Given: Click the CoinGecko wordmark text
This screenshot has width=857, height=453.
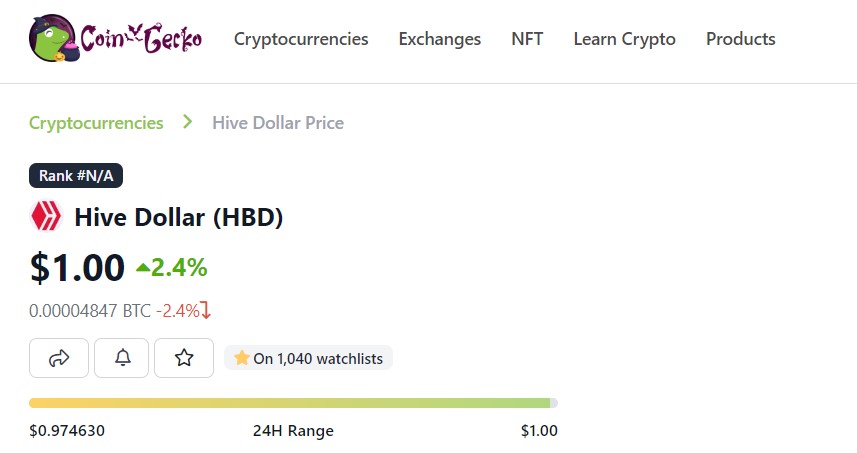Looking at the screenshot, I should 141,39.
